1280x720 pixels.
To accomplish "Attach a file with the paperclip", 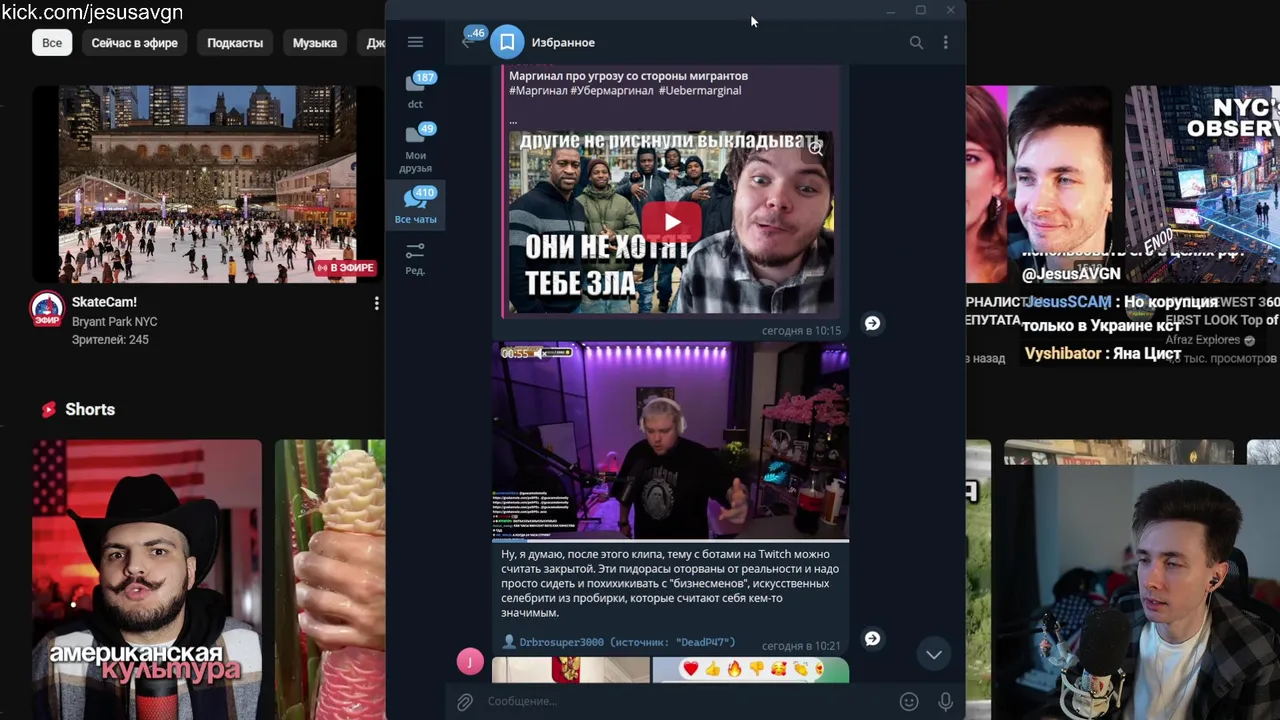I will [x=464, y=701].
